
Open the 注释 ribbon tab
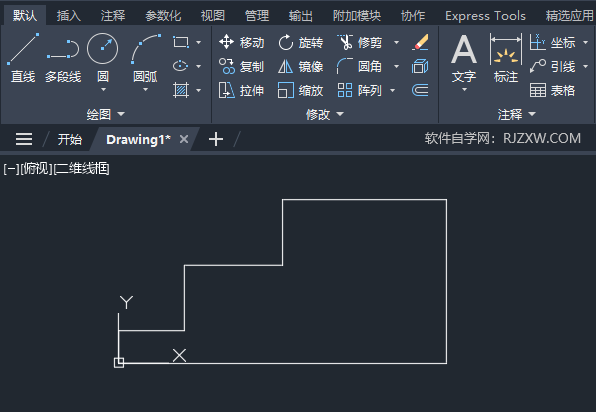113,16
